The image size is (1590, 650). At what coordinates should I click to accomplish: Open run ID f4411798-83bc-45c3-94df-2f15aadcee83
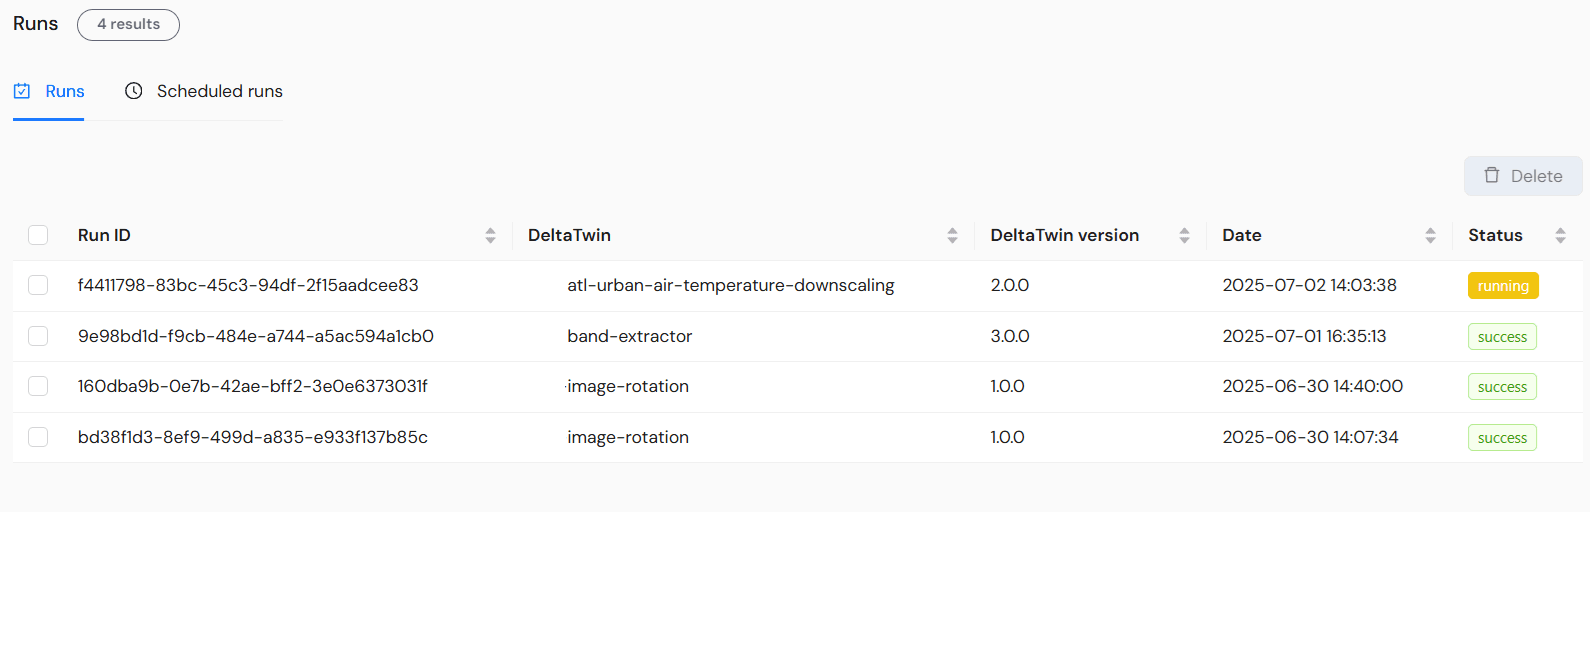pos(248,285)
